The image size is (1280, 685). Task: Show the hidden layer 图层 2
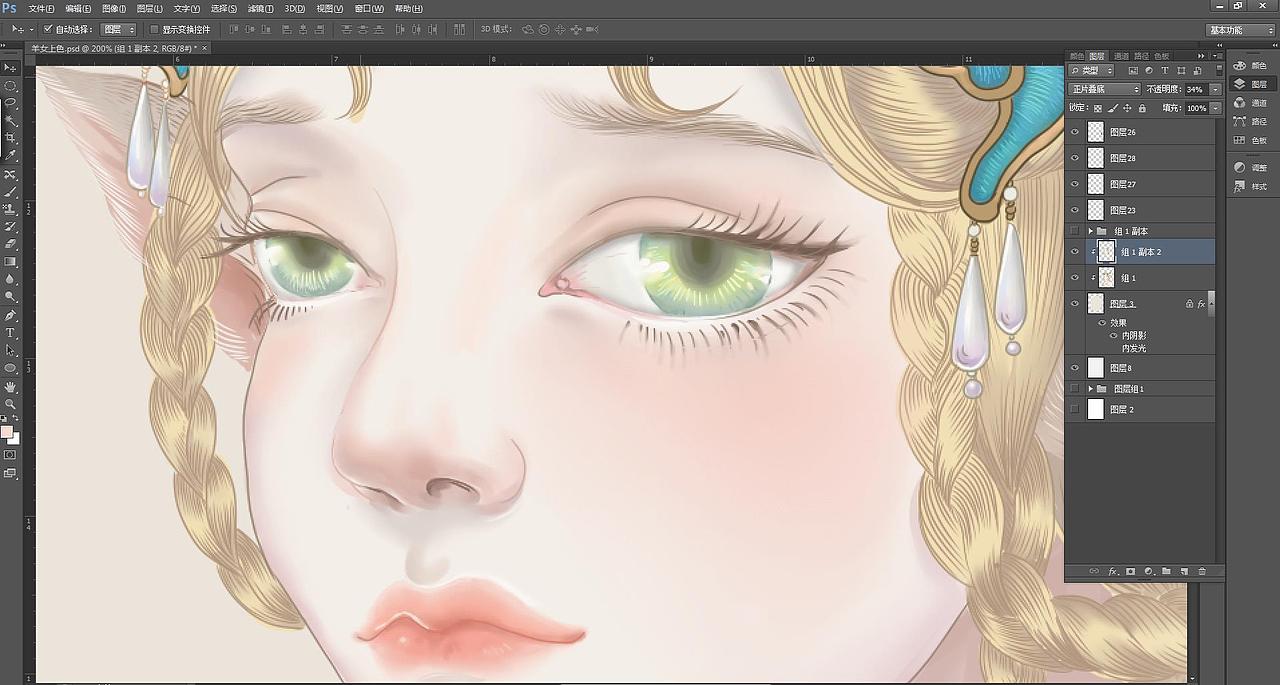tap(1075, 409)
